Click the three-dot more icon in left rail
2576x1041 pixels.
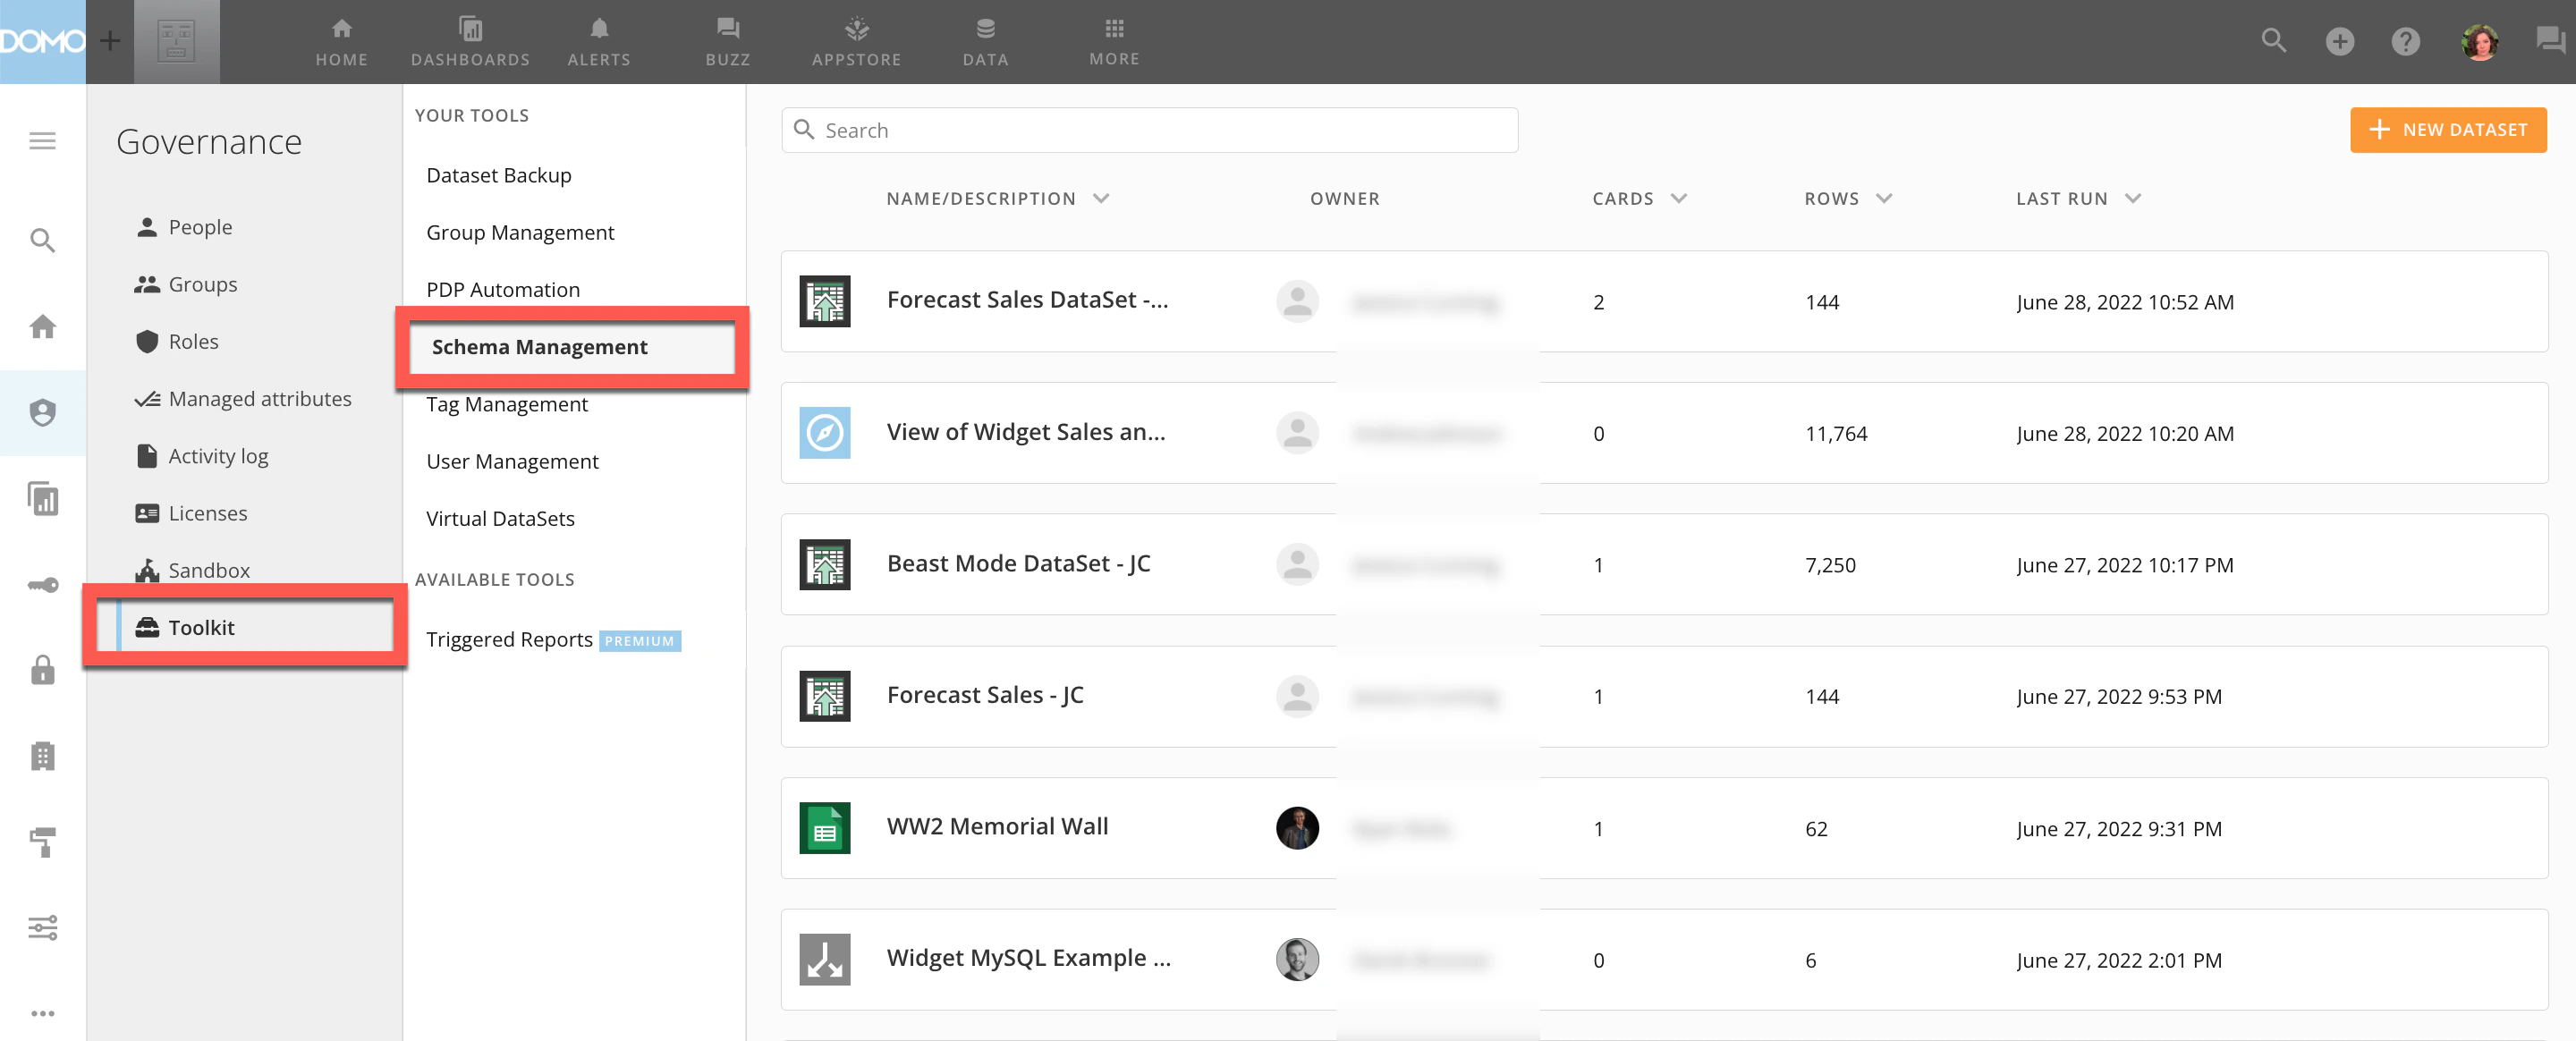[43, 1013]
